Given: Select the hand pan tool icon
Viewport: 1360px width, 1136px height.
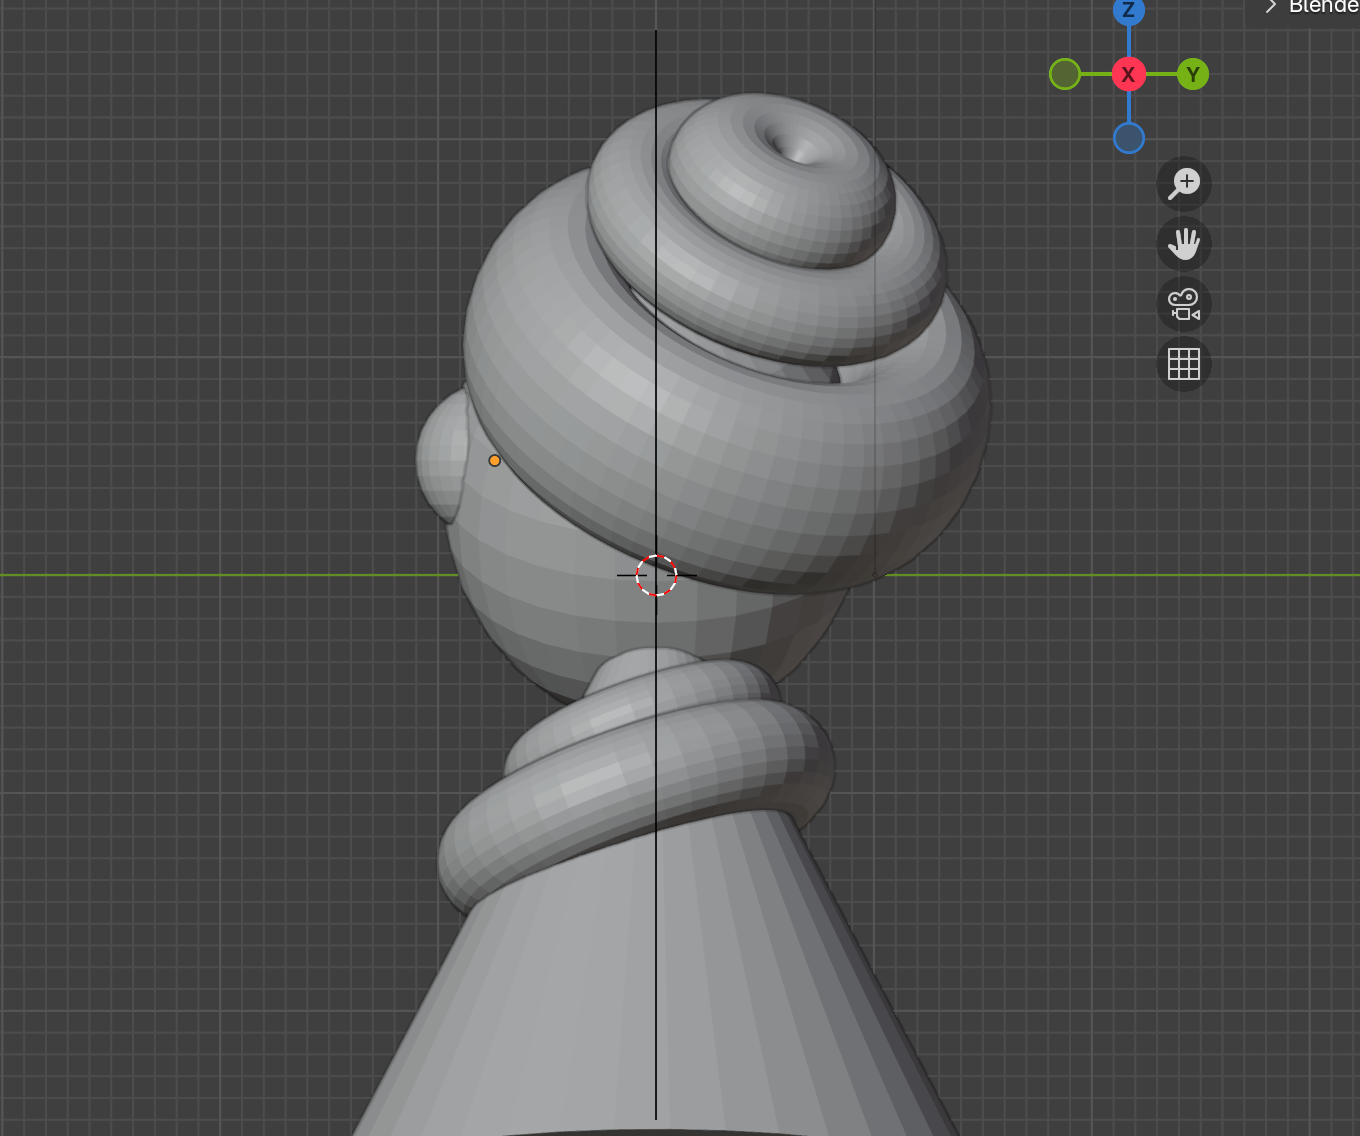Looking at the screenshot, I should [x=1184, y=244].
